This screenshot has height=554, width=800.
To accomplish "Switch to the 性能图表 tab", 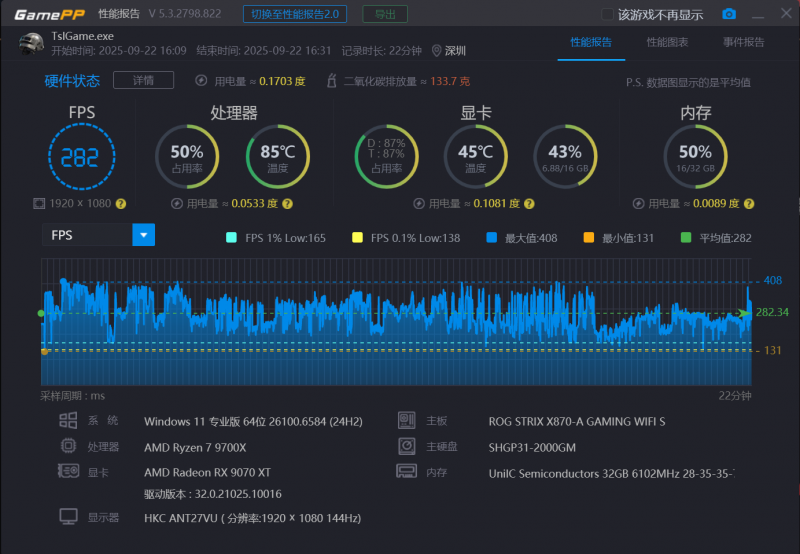I will coord(667,42).
